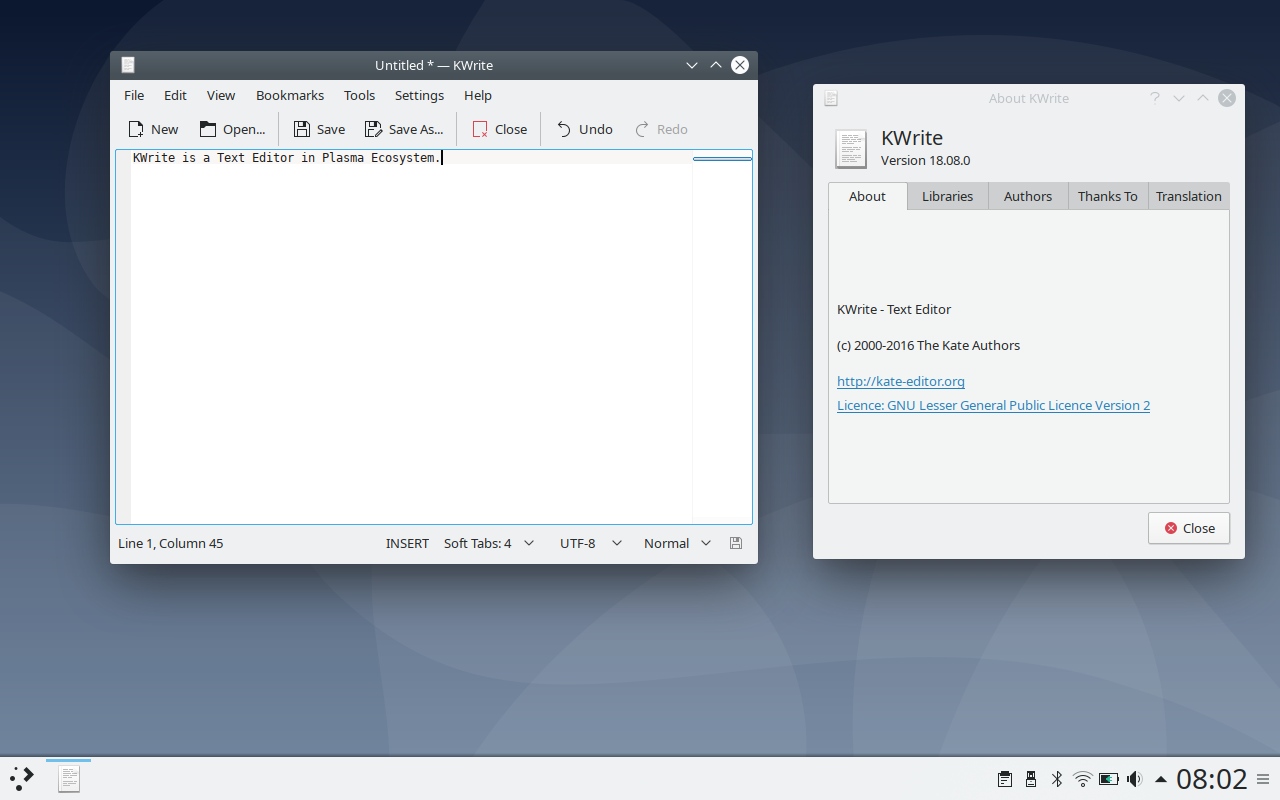Switch to the Authors tab
The image size is (1280, 800).
1027,196
